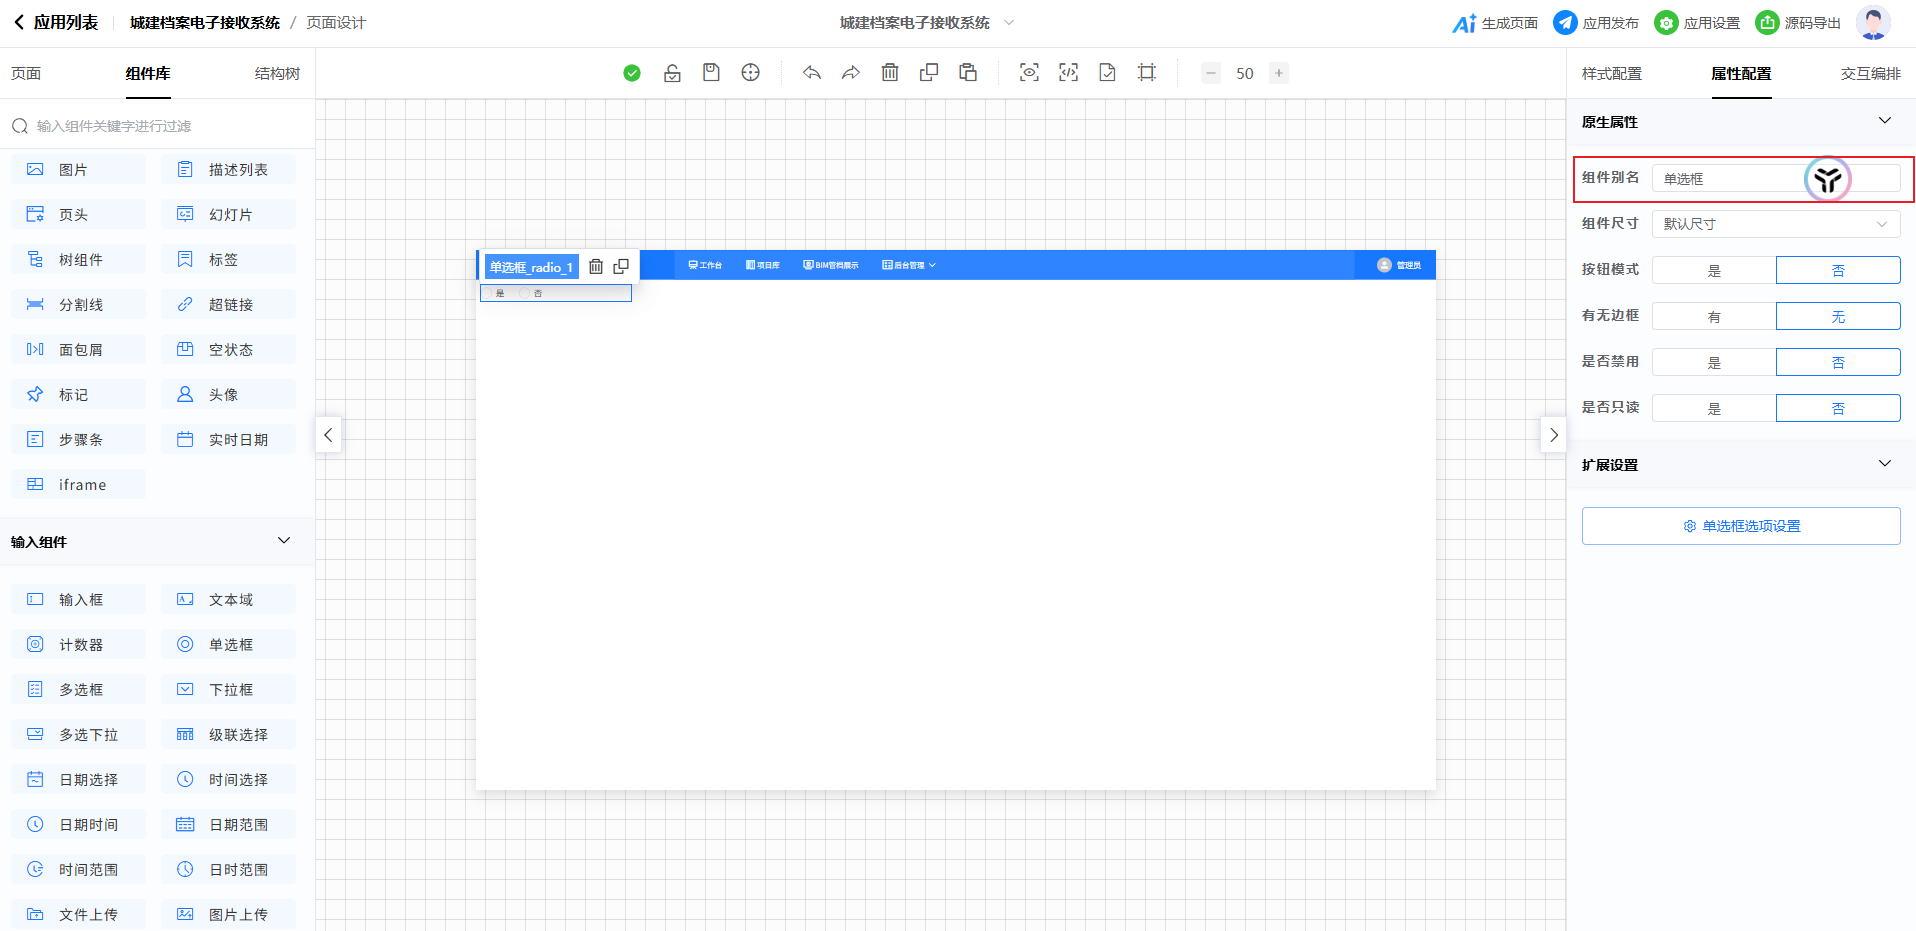The width and height of the screenshot is (1916, 931).
Task: Click the redo arrow icon
Action: click(x=850, y=73)
